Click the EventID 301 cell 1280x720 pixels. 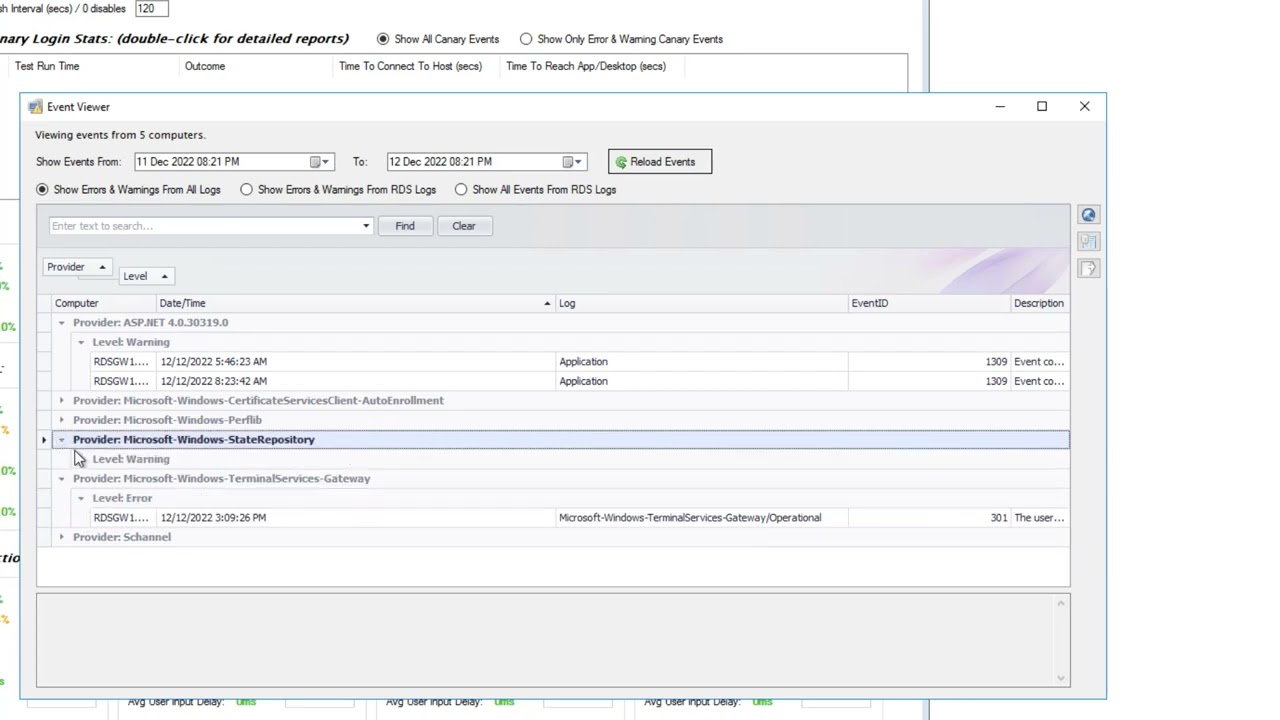coord(929,518)
